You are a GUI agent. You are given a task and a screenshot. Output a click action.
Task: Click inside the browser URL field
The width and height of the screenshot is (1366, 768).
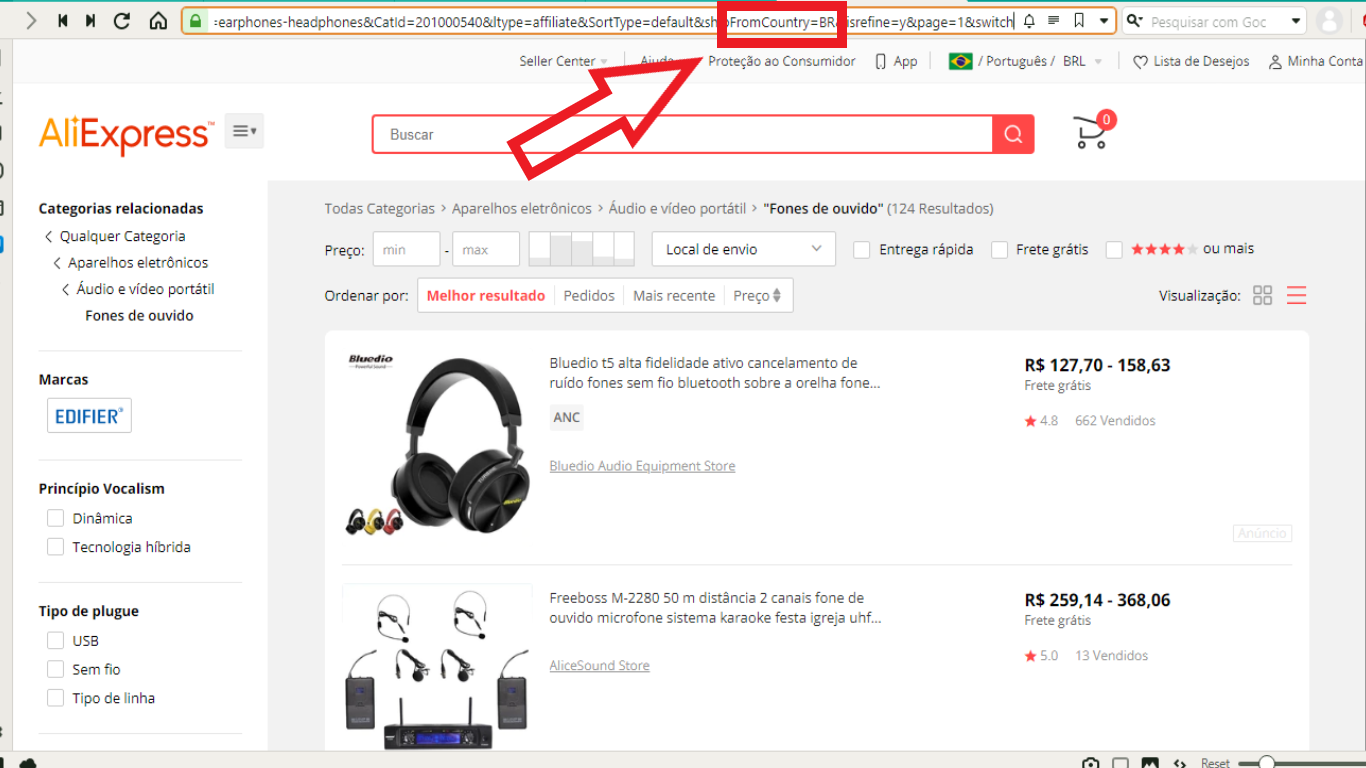(x=613, y=21)
